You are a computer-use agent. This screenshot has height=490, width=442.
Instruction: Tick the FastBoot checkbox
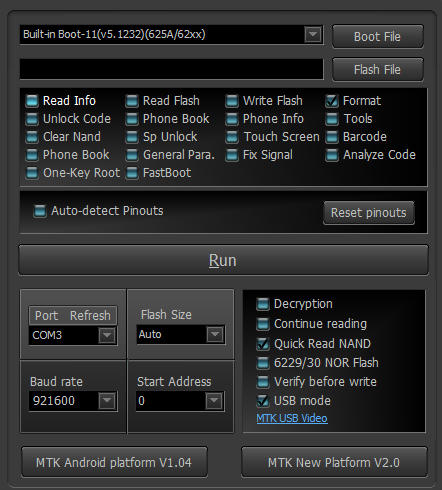point(132,173)
